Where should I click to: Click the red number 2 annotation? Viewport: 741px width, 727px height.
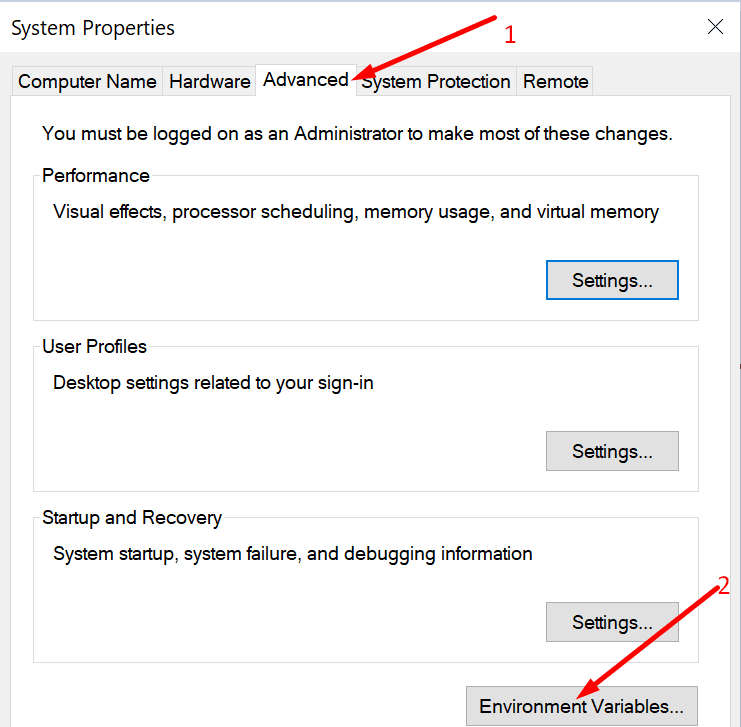[x=724, y=585]
